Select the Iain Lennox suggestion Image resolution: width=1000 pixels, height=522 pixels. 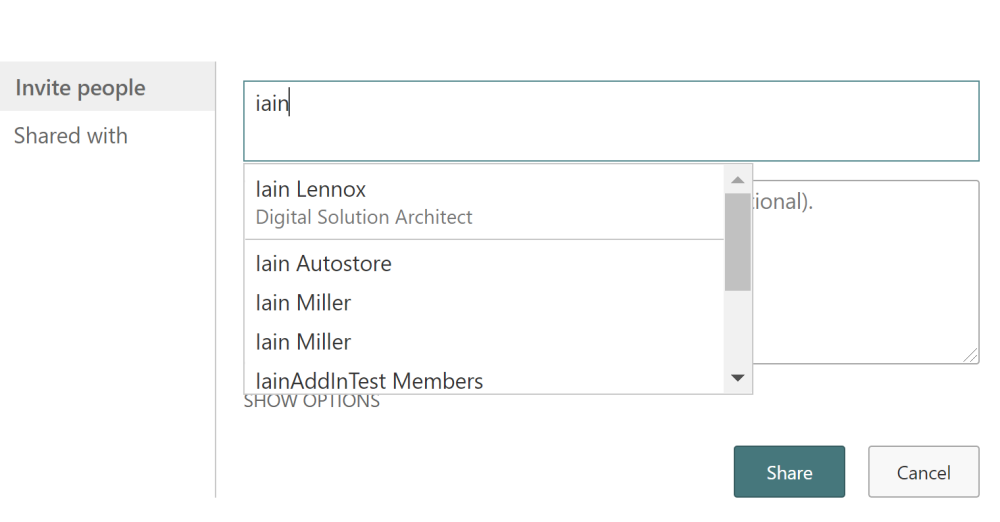(311, 189)
